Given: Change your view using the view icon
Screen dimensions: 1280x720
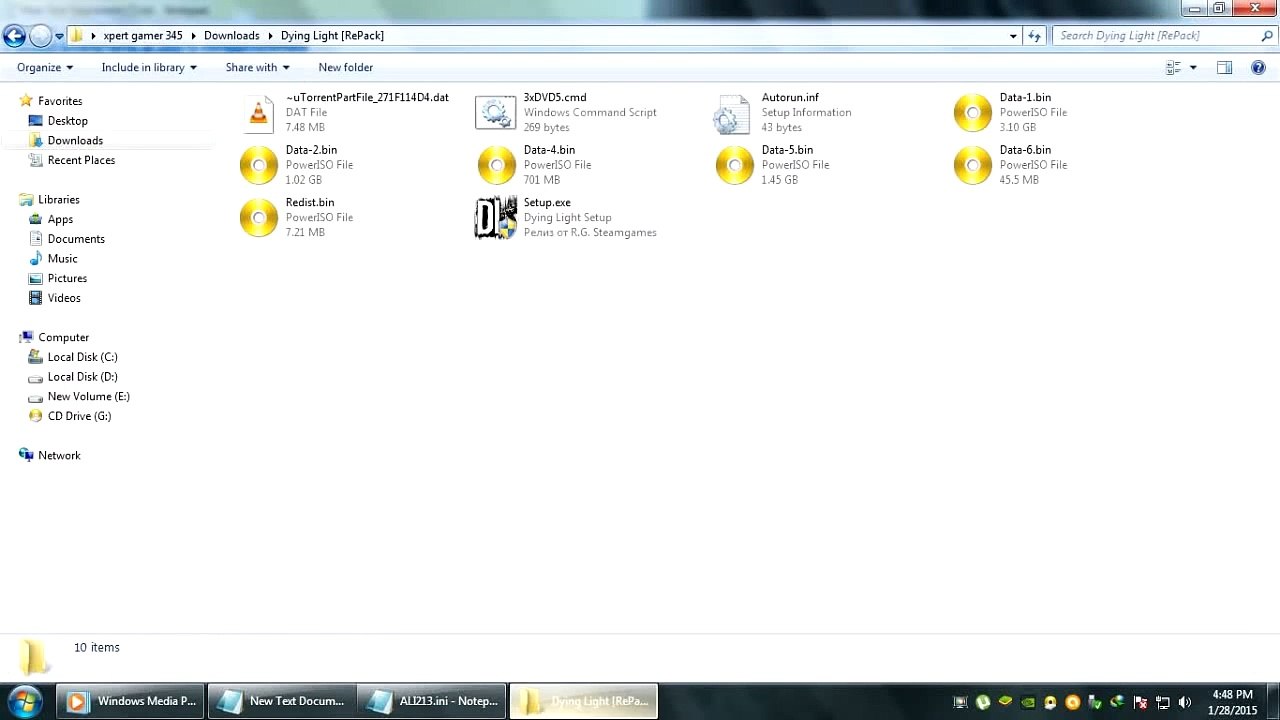Looking at the screenshot, I should pyautogui.click(x=1174, y=67).
